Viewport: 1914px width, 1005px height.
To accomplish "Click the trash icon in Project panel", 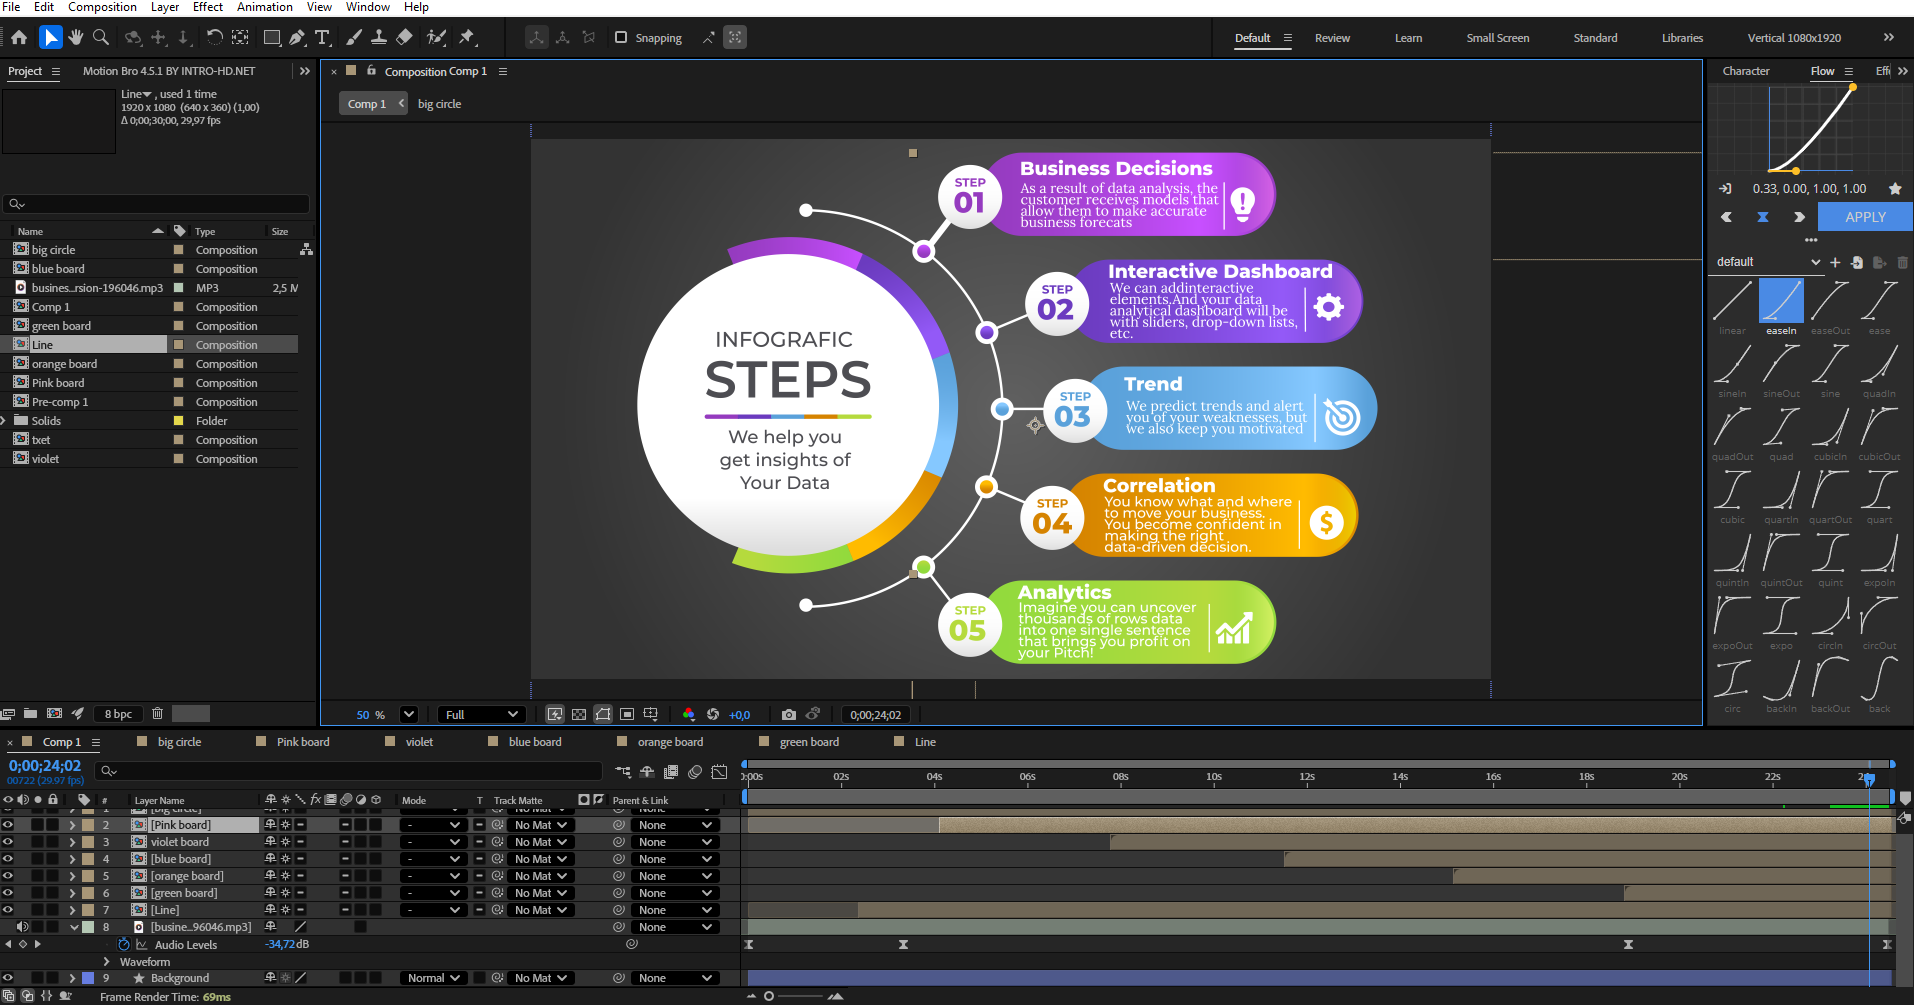I will [157, 714].
